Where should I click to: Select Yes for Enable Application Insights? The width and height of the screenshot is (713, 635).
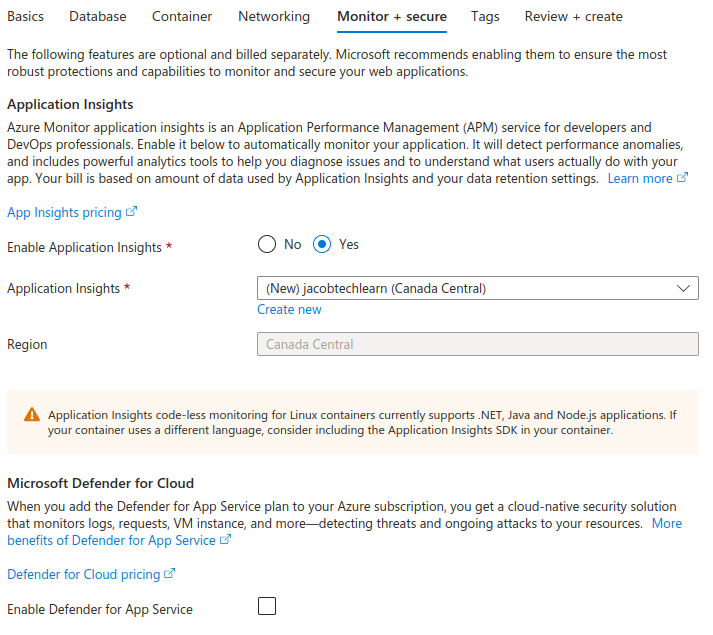click(323, 244)
